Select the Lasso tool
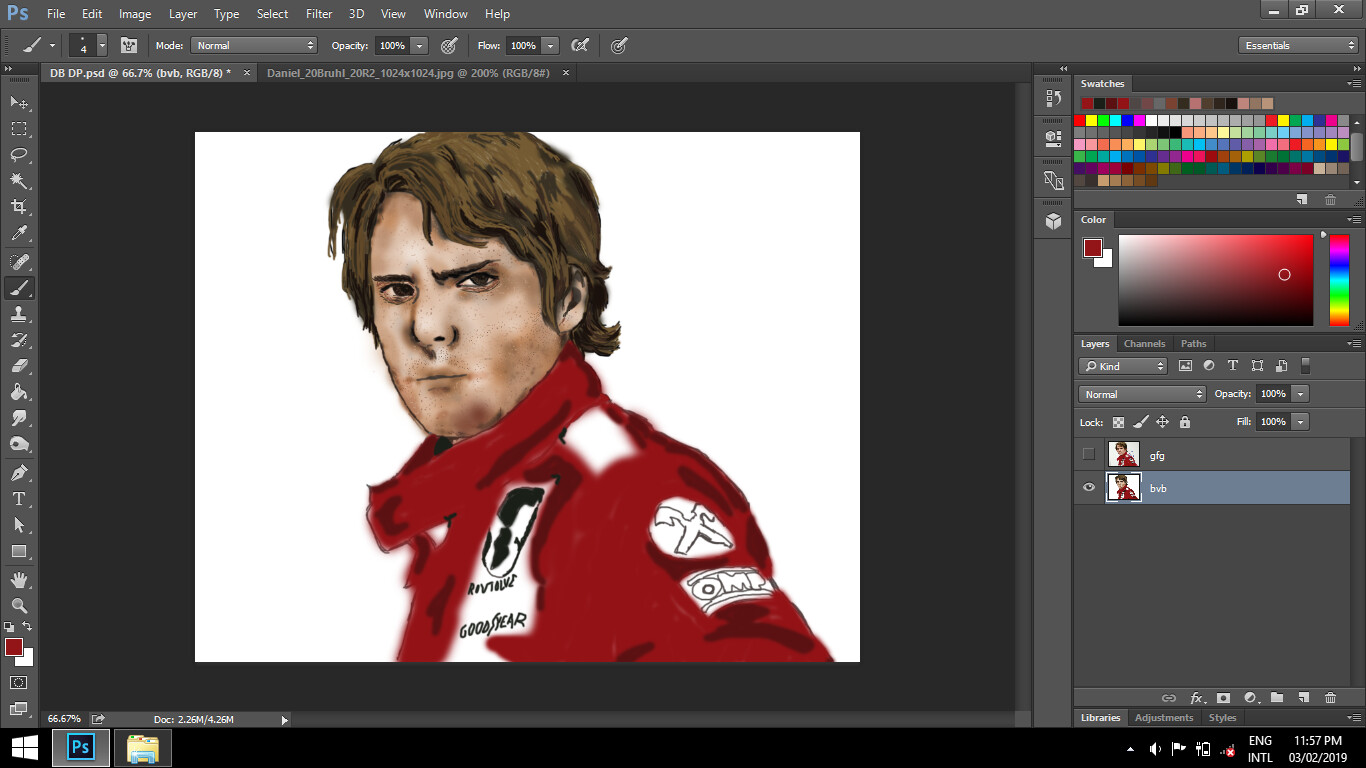The height and width of the screenshot is (768, 1366). coord(19,155)
